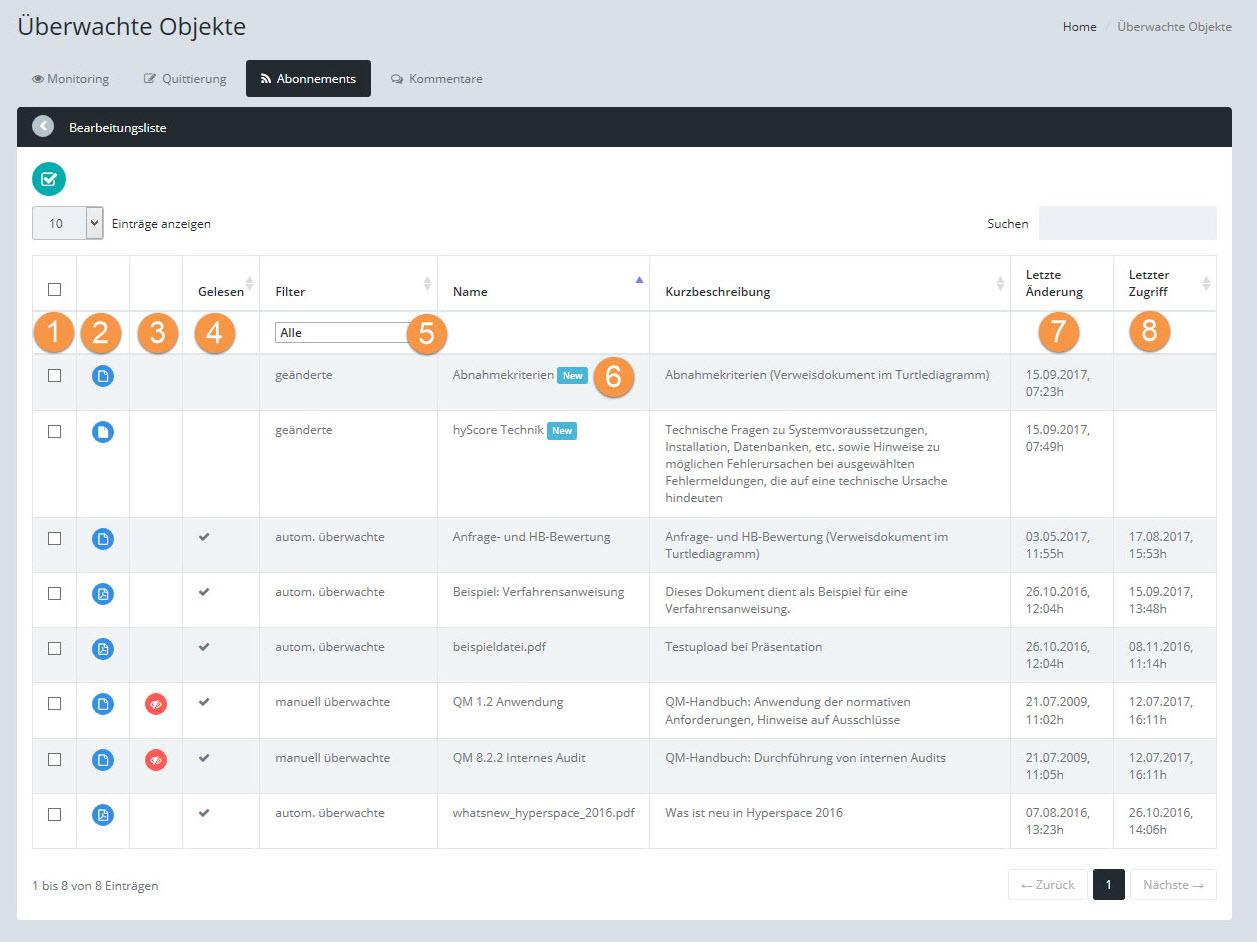
Task: Select checkbox for QM 1.2 Anwendung row
Action: click(x=55, y=703)
